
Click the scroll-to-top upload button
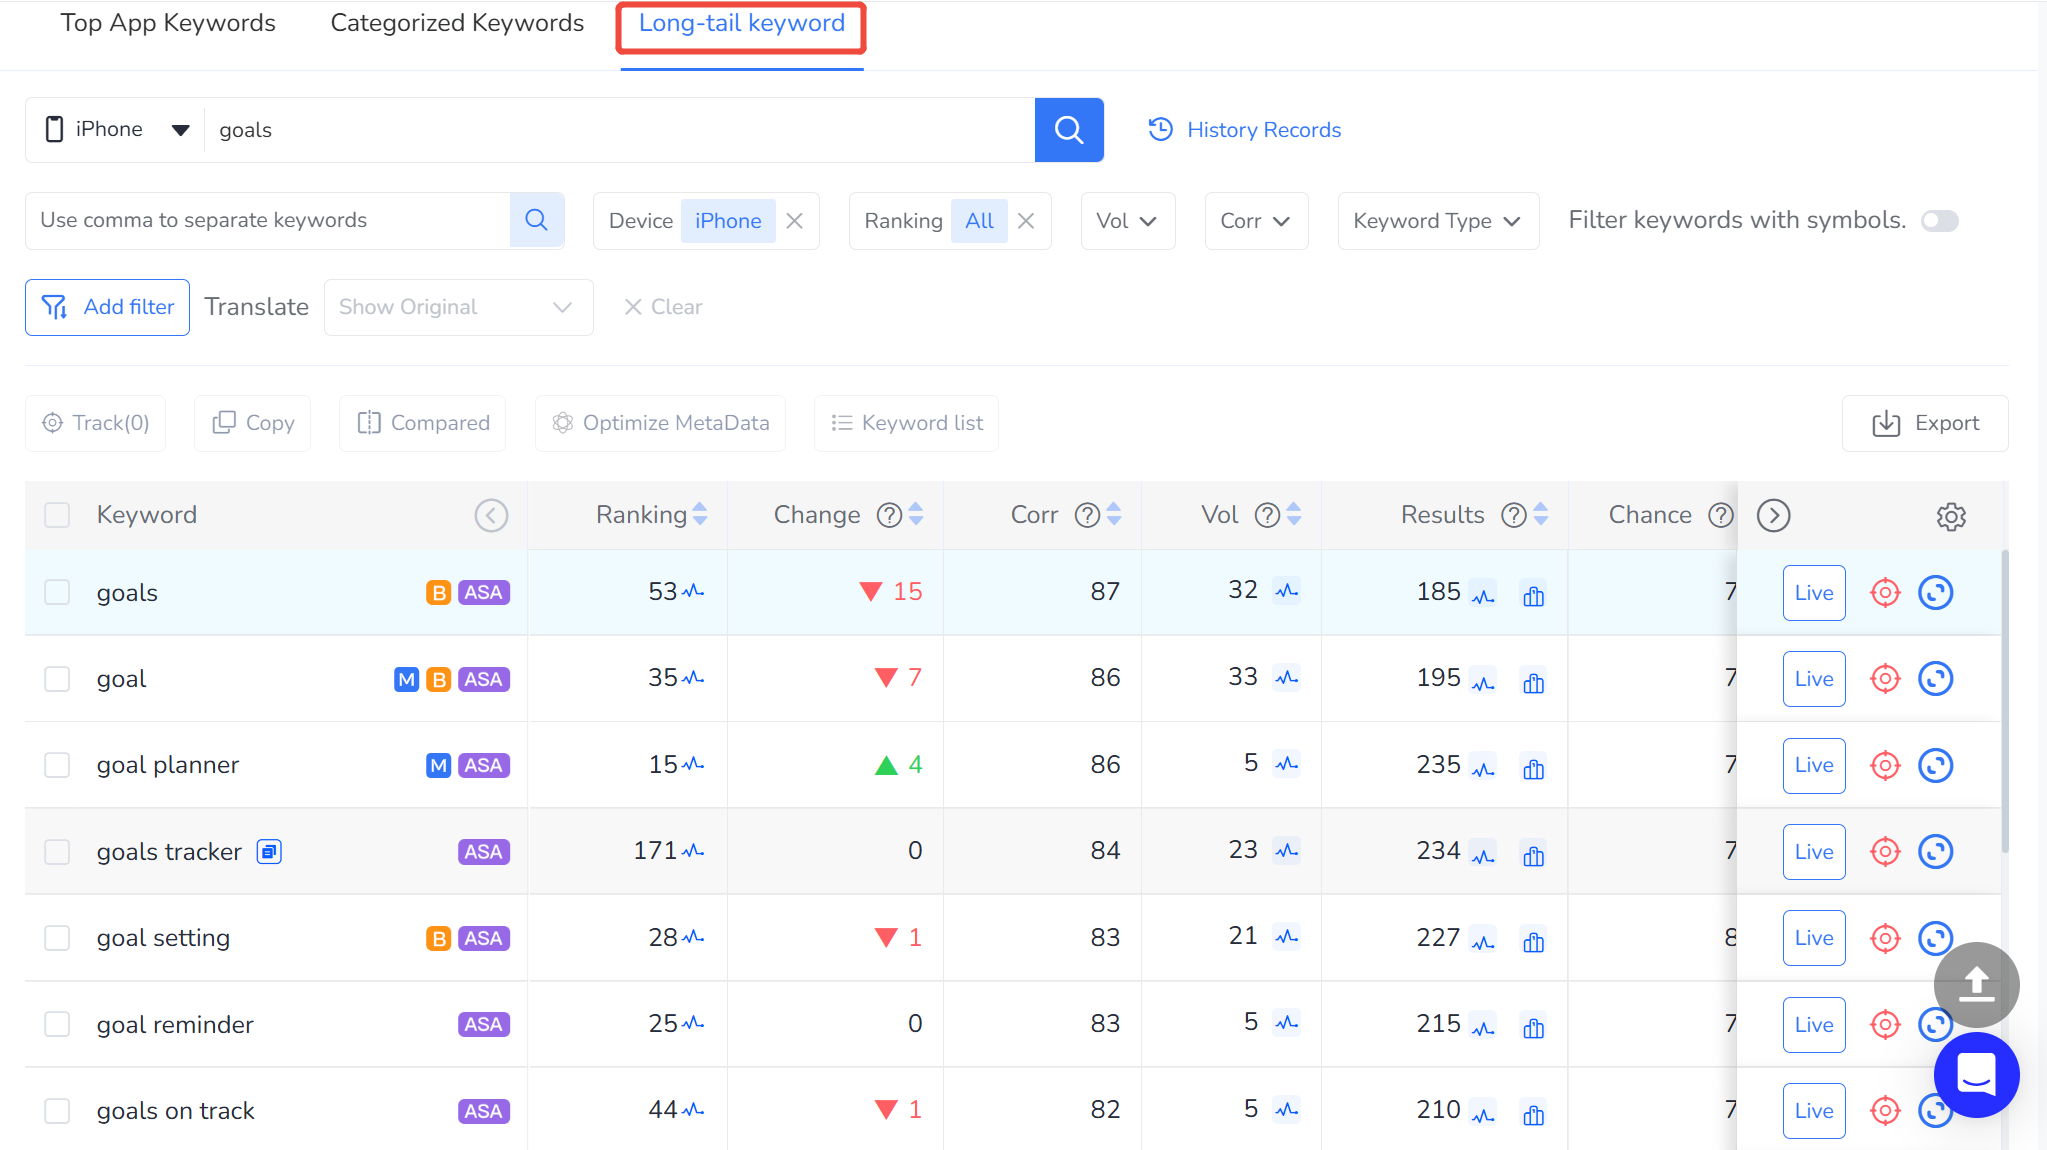tap(1976, 984)
